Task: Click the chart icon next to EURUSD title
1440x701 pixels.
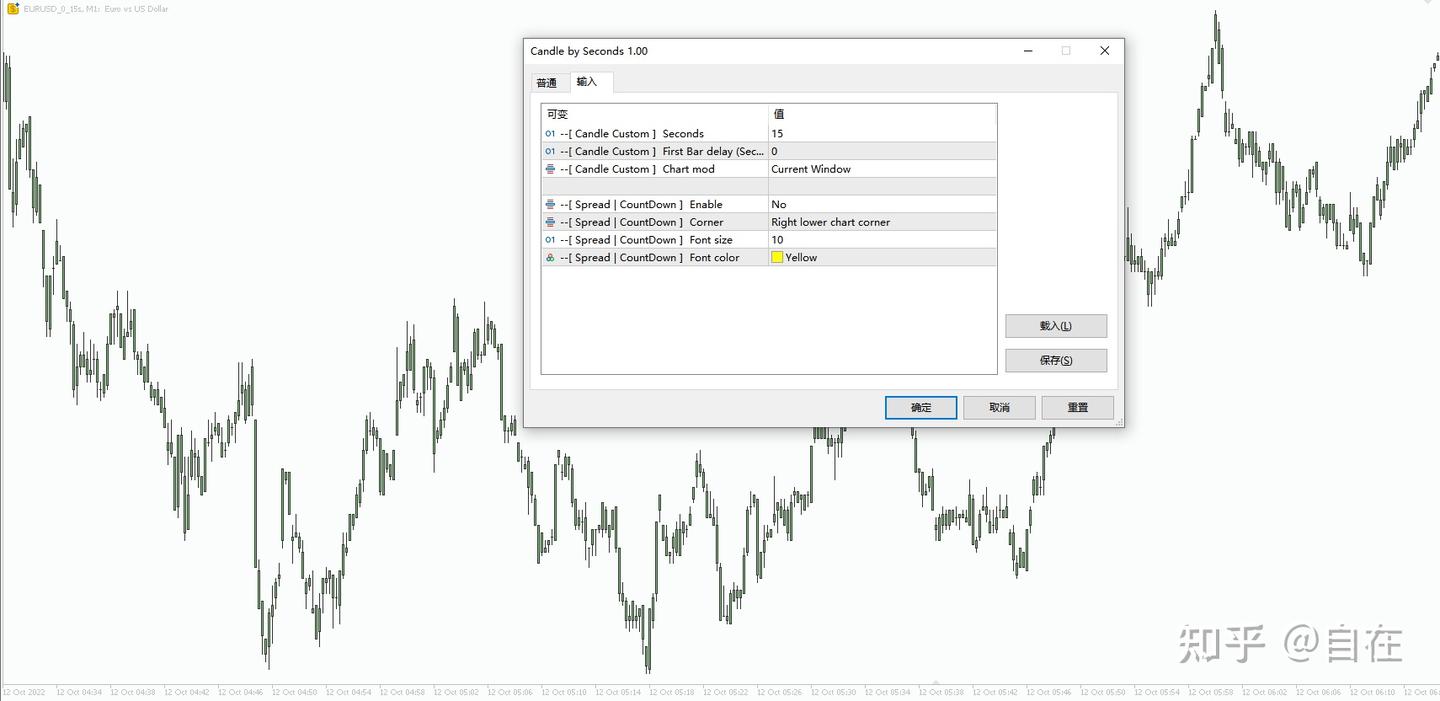Action: [13, 8]
